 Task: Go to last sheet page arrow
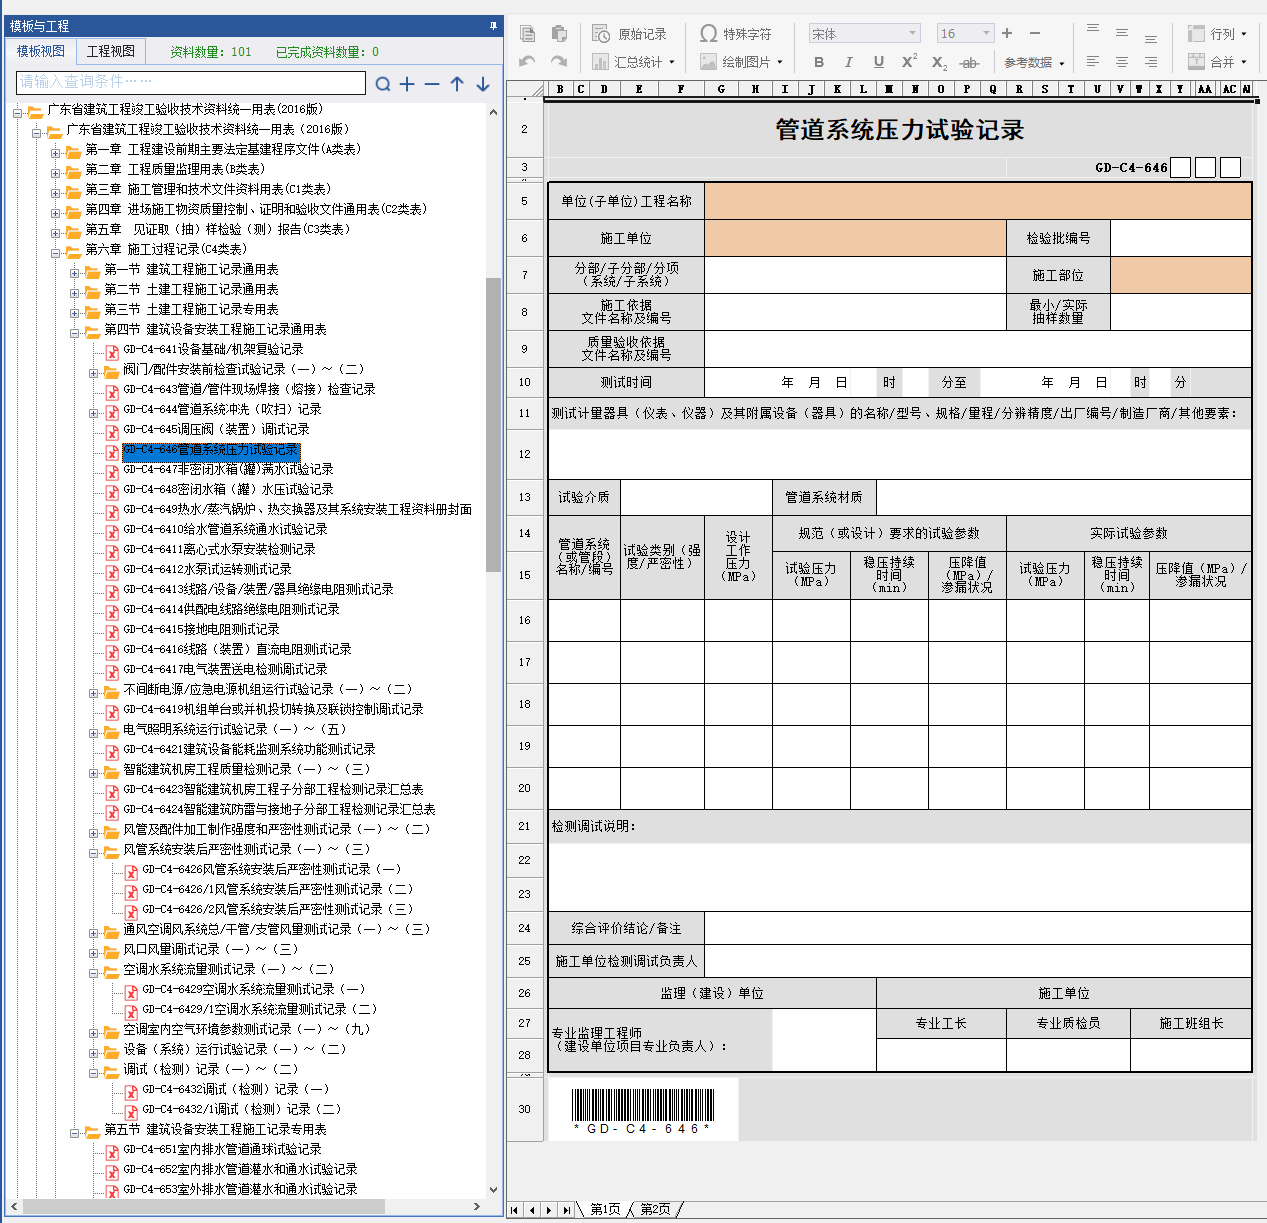coord(566,1210)
